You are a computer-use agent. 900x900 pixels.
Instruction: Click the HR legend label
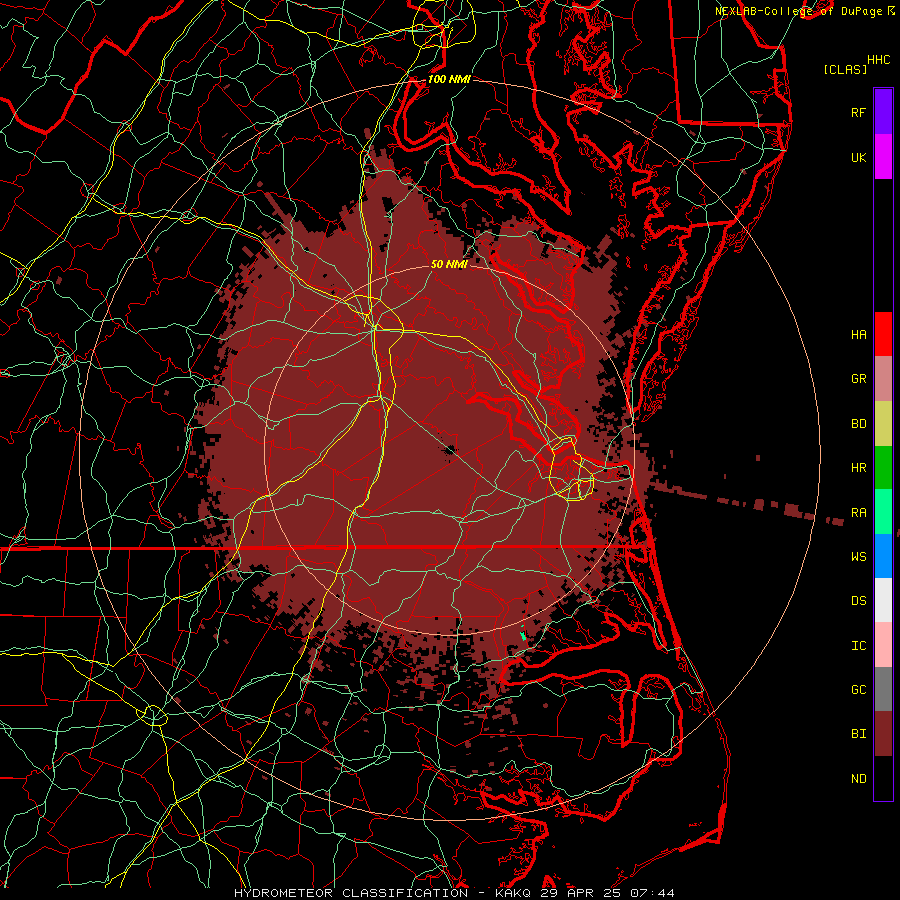[x=858, y=468]
